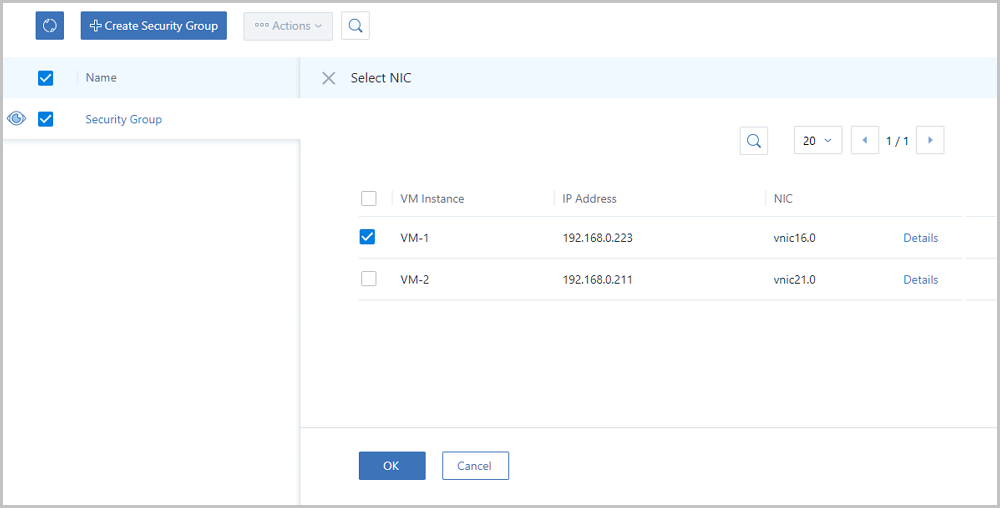Select the VM-2 instance name

point(415,279)
